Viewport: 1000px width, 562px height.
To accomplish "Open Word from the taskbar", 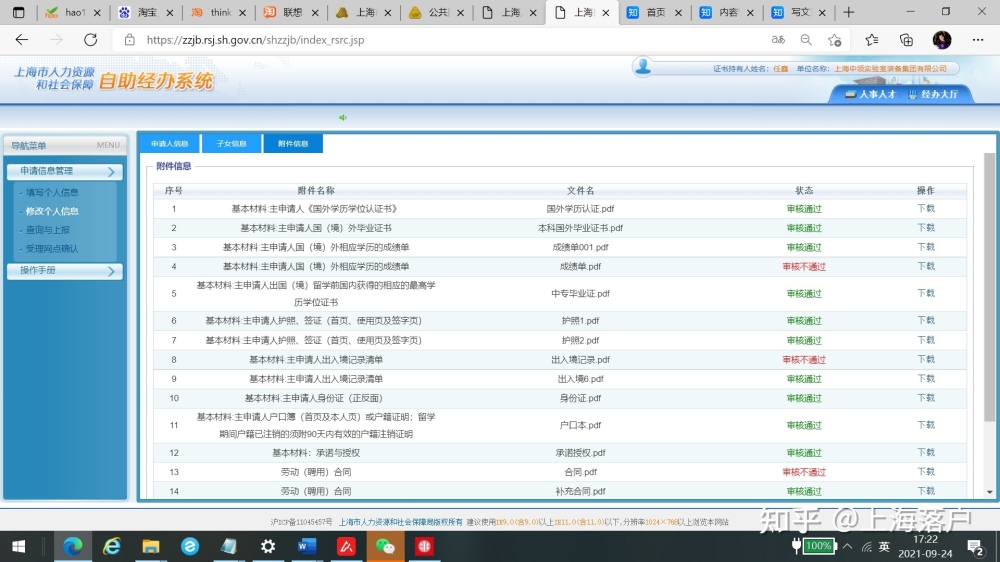I will tap(307, 546).
